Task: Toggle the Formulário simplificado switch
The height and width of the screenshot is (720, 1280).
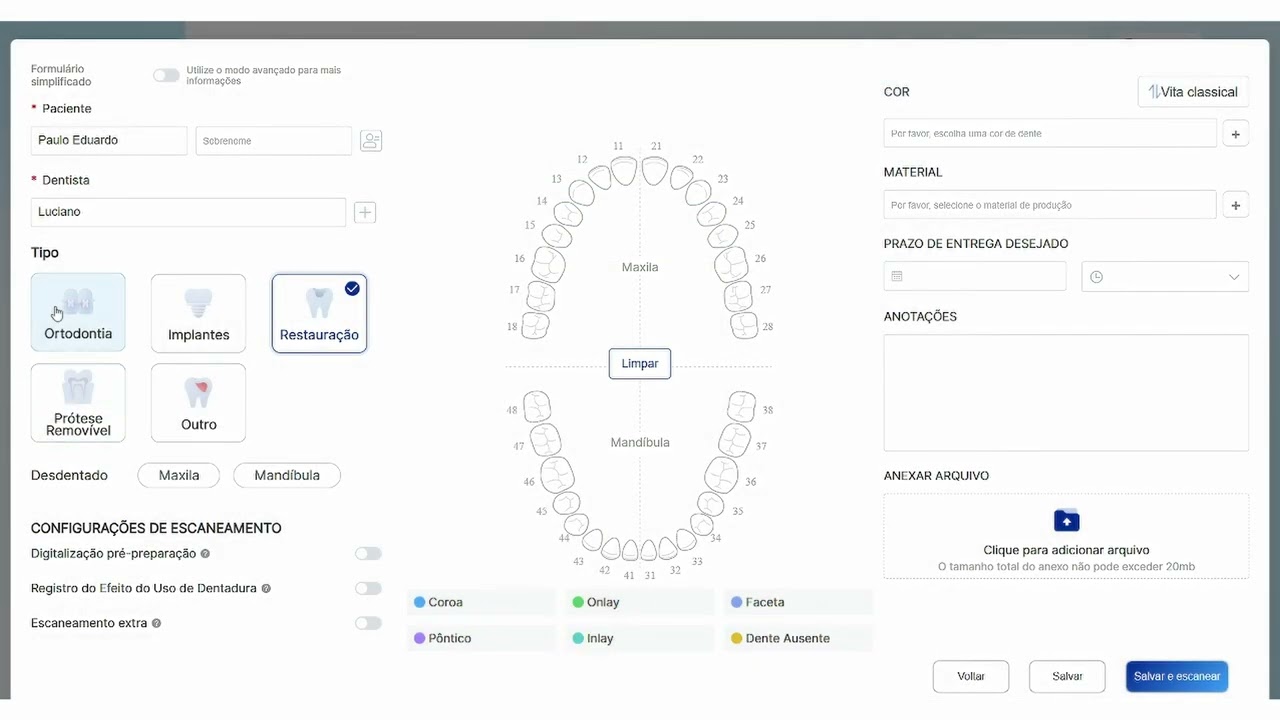Action: pos(166,75)
